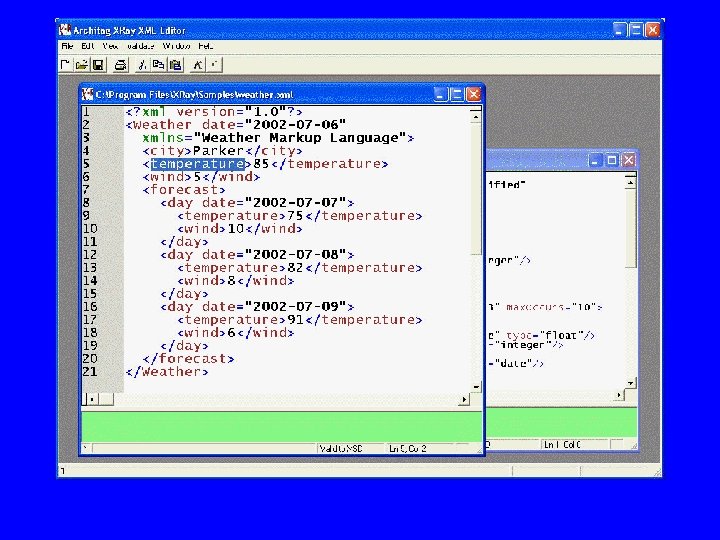Click the day date "2002-07-07" on line 8
The height and width of the screenshot is (540, 720).
coord(295,202)
